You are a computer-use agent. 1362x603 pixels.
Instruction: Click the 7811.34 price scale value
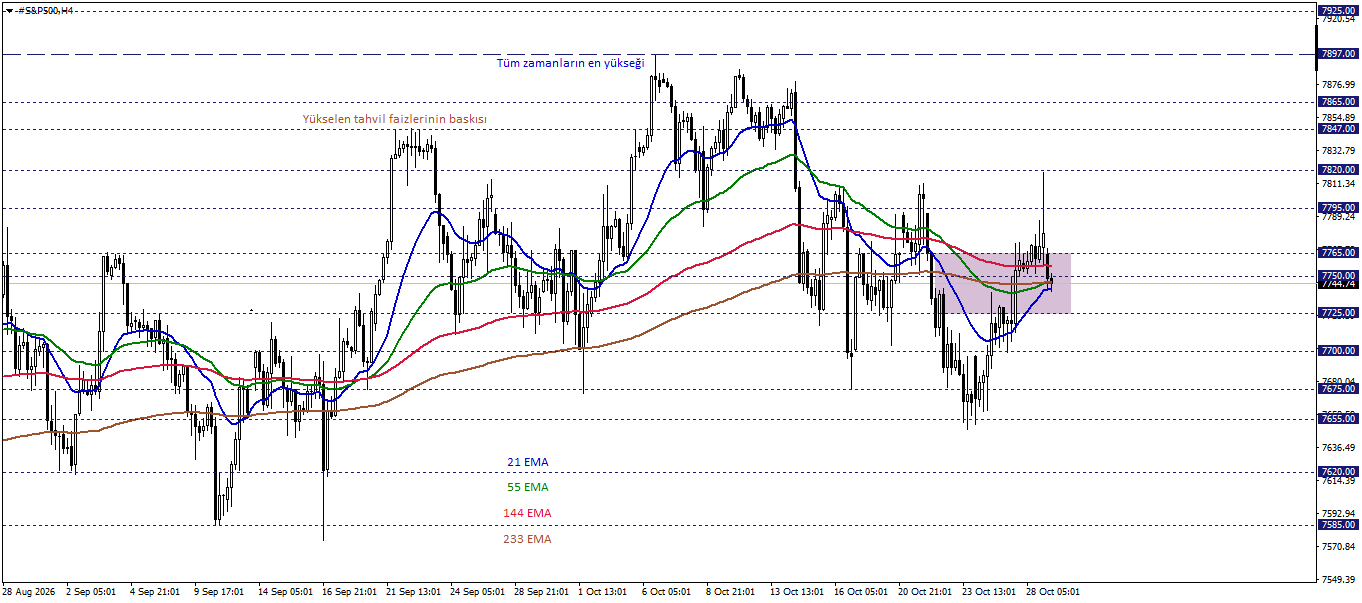1338,184
